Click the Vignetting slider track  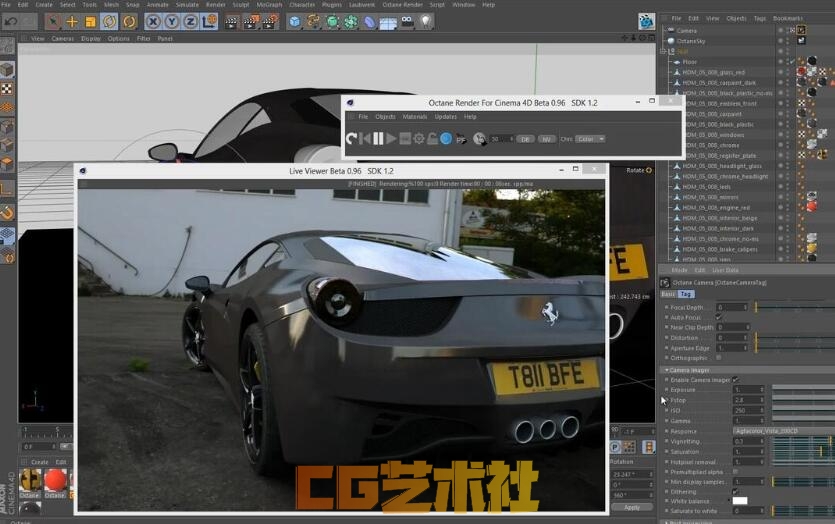pos(802,441)
